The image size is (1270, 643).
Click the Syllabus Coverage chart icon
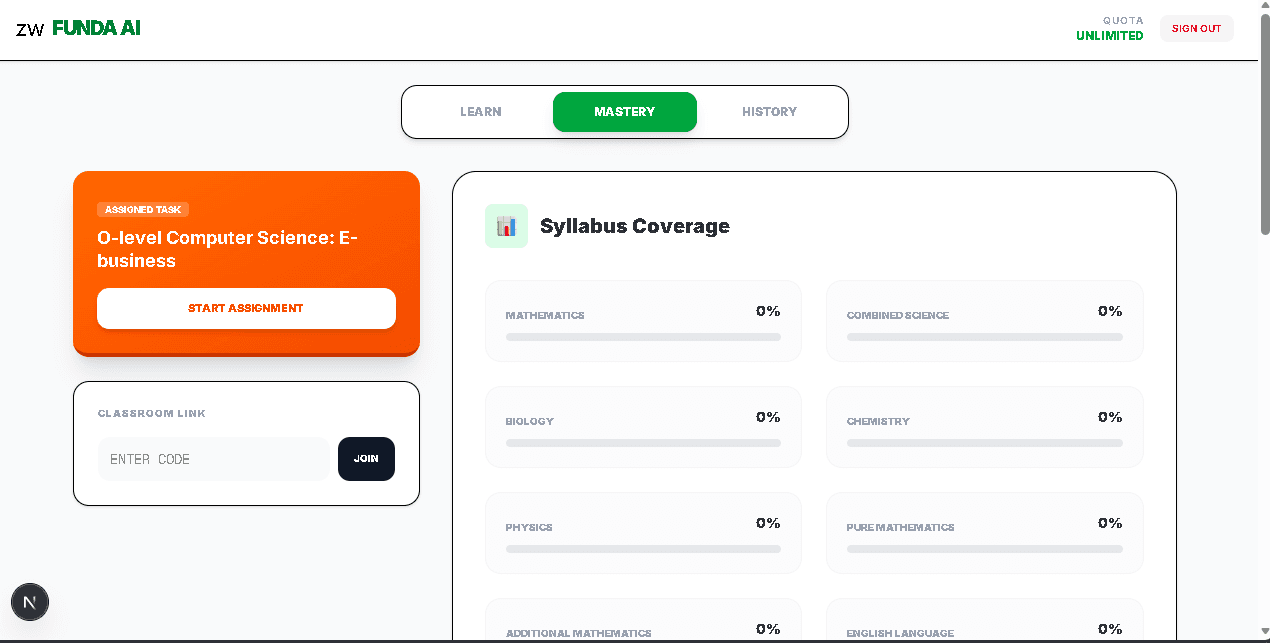pyautogui.click(x=506, y=226)
